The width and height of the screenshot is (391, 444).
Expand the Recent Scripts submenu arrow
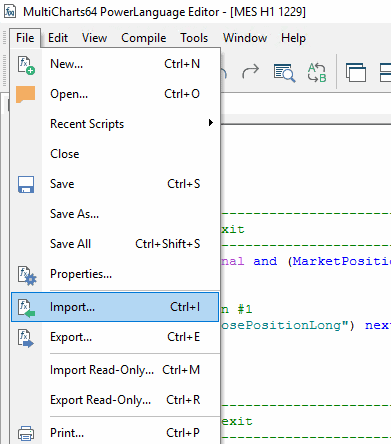coord(211,123)
